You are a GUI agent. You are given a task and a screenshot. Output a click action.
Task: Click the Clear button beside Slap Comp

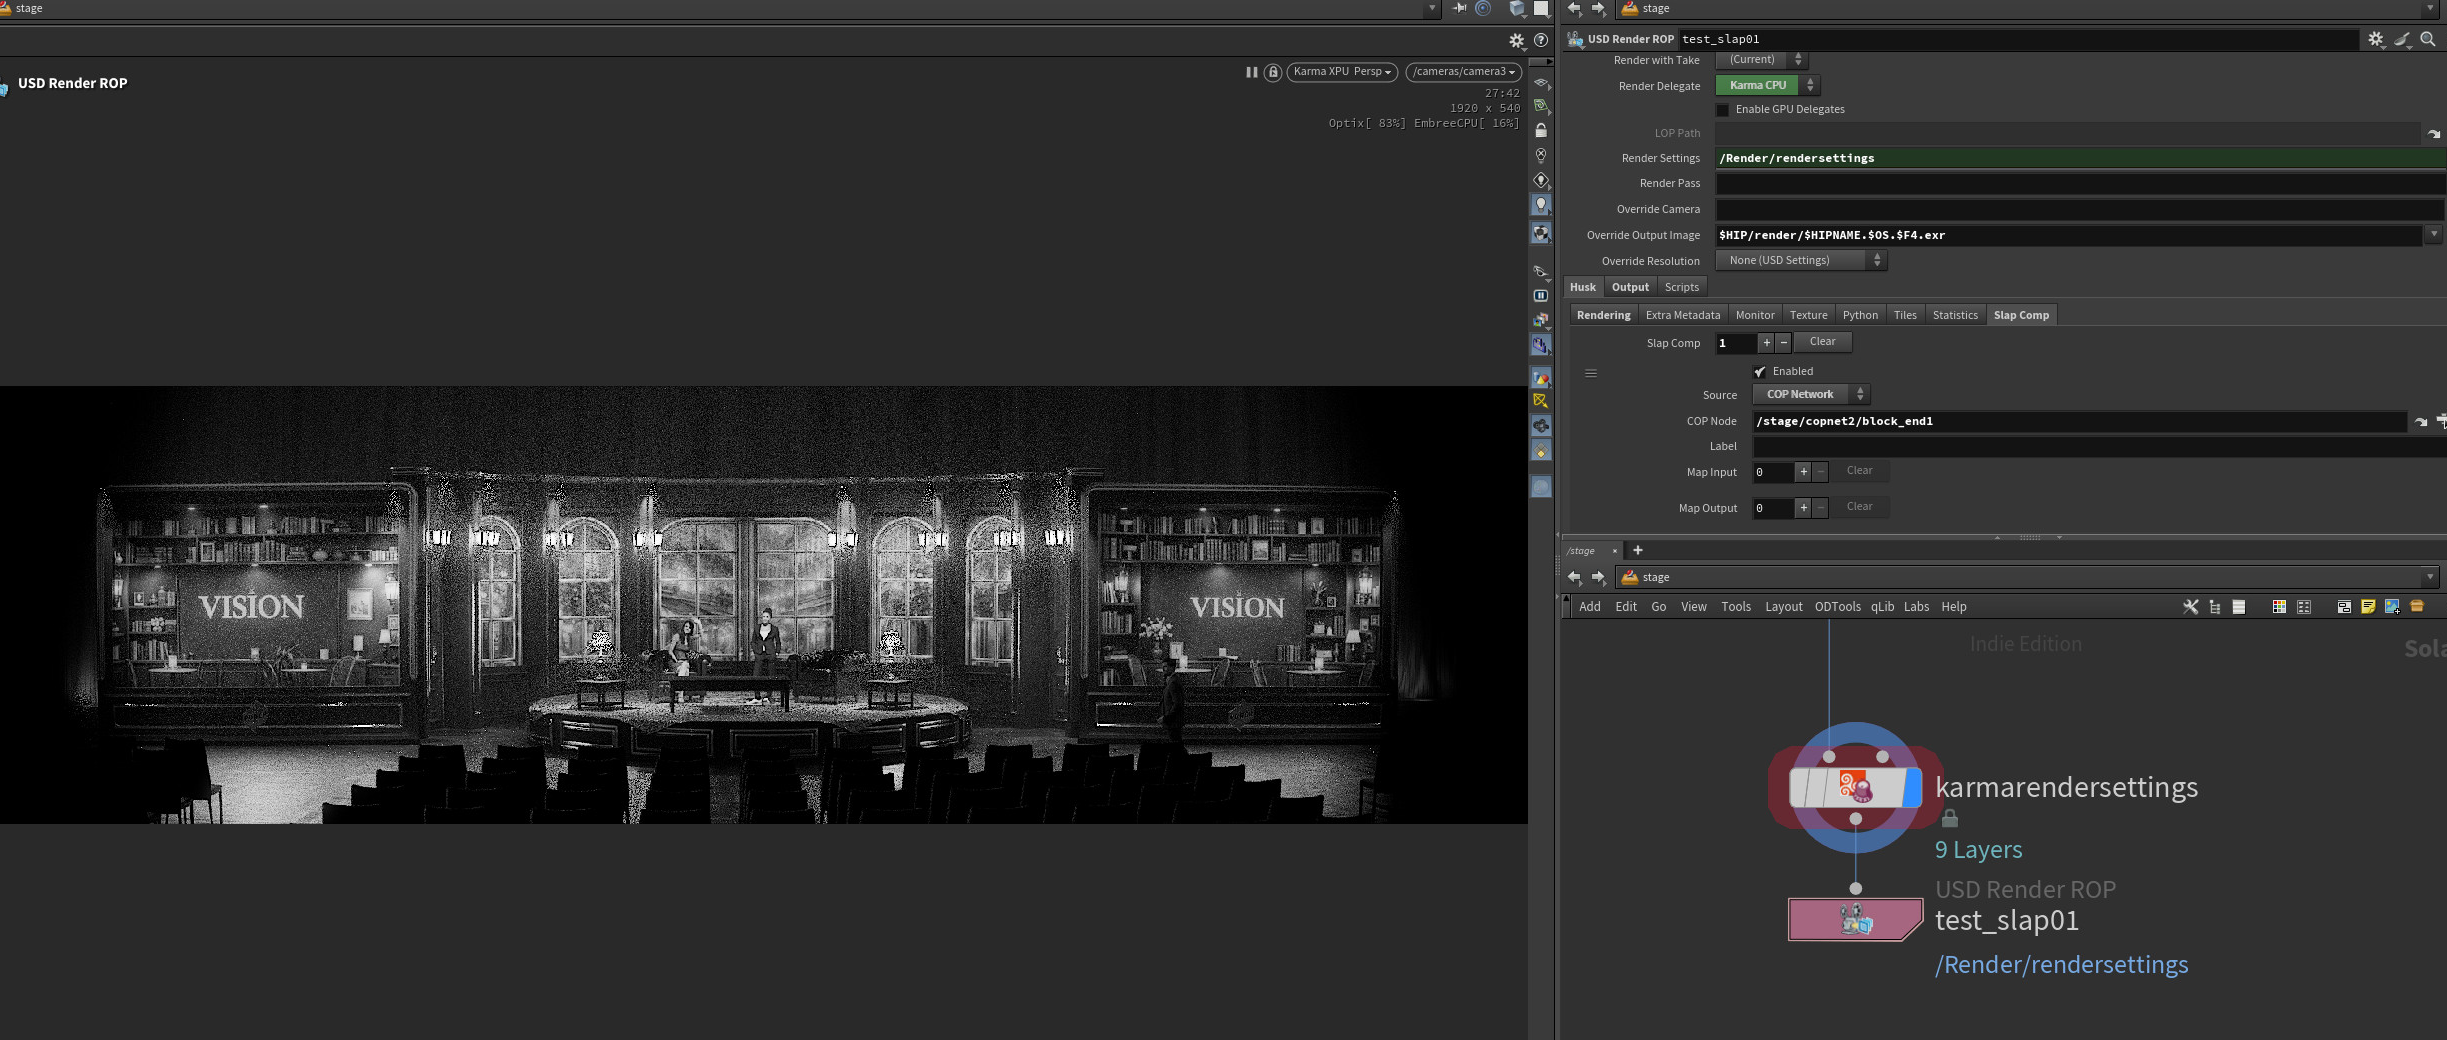[1822, 342]
